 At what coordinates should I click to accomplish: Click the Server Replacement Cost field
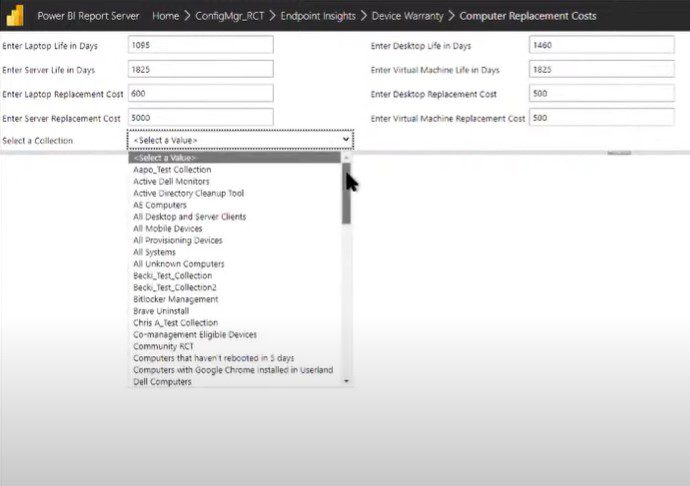click(x=201, y=118)
